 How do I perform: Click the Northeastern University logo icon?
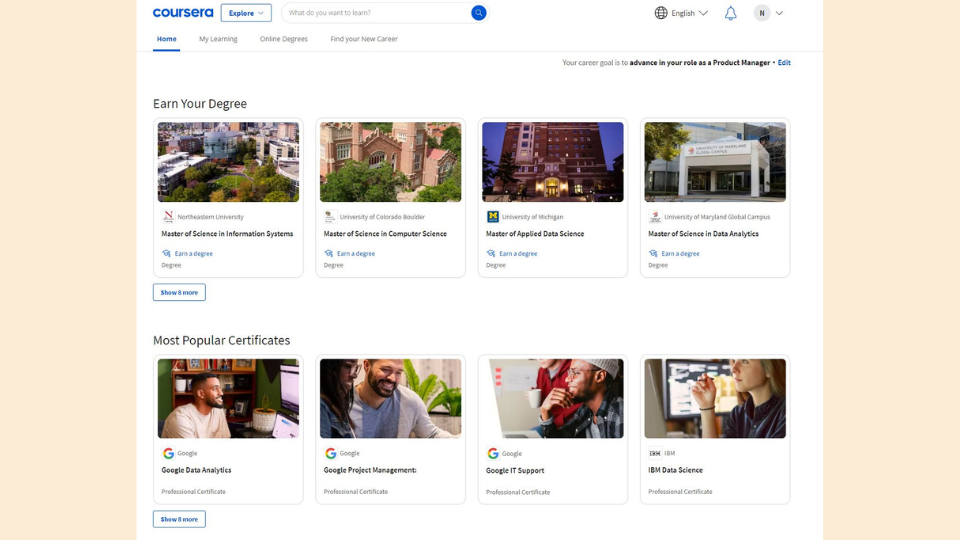(x=168, y=217)
